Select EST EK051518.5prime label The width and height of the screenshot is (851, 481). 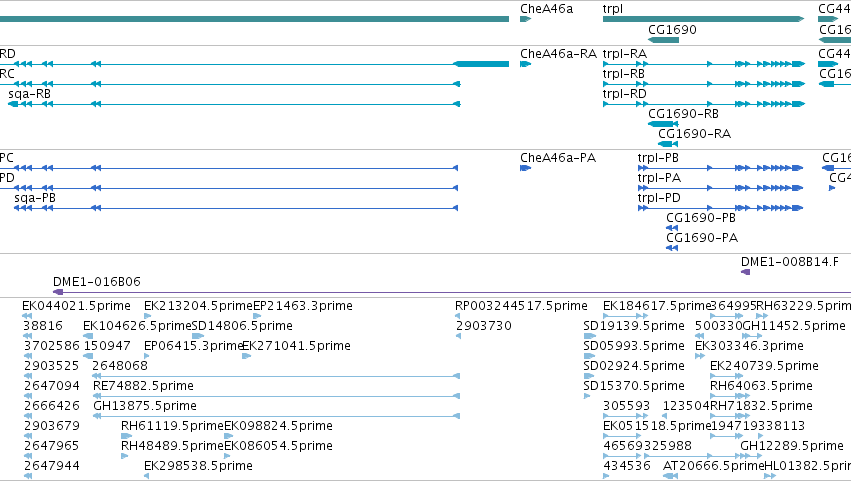657,426
